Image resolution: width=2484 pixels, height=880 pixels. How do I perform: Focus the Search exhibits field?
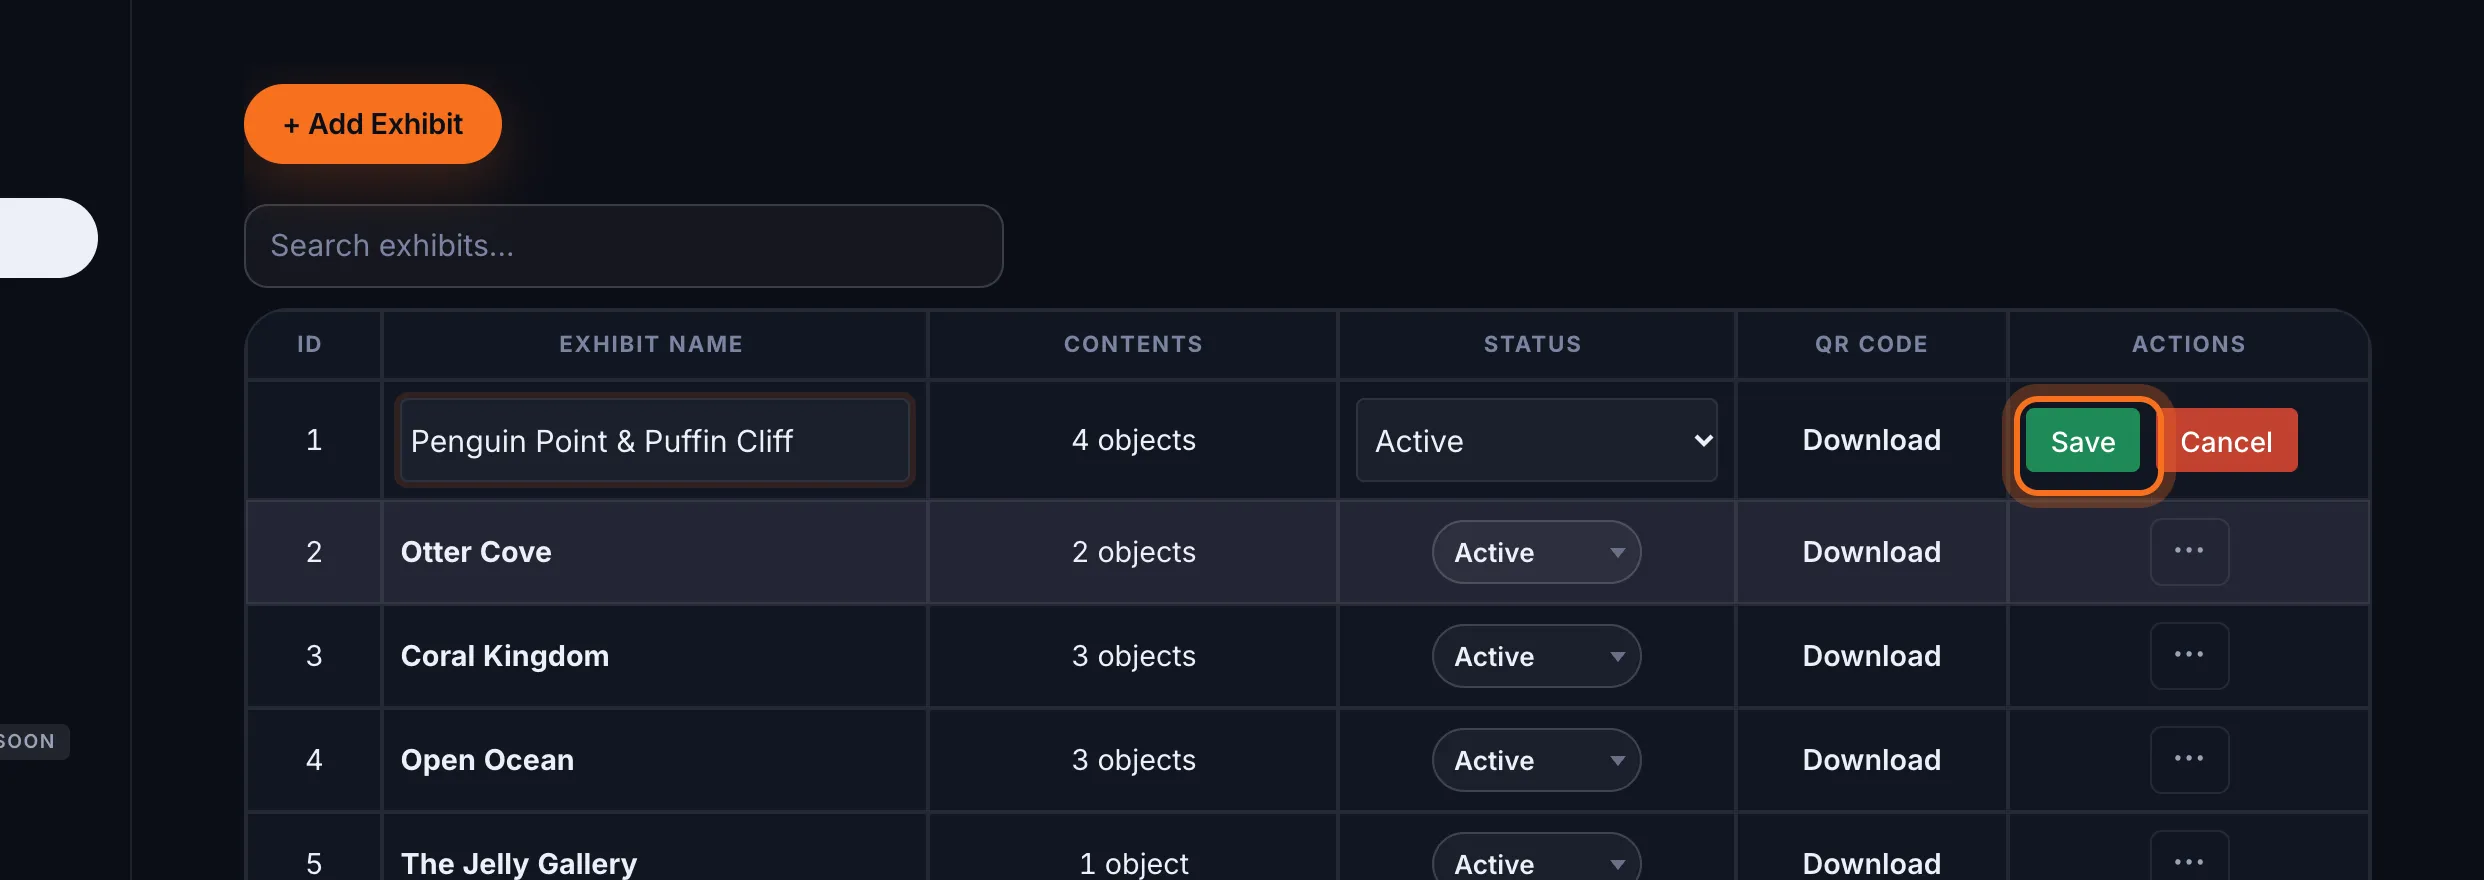(x=623, y=246)
